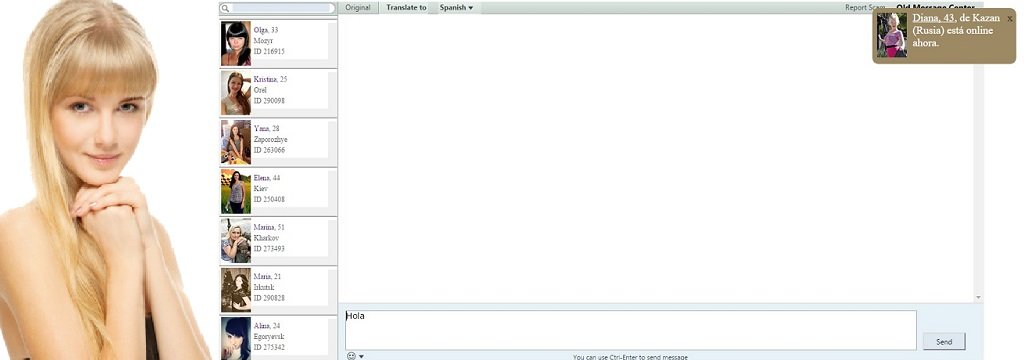Close the Diana online notification
Image resolution: width=1024 pixels, height=360 pixels.
pyautogui.click(x=1010, y=19)
